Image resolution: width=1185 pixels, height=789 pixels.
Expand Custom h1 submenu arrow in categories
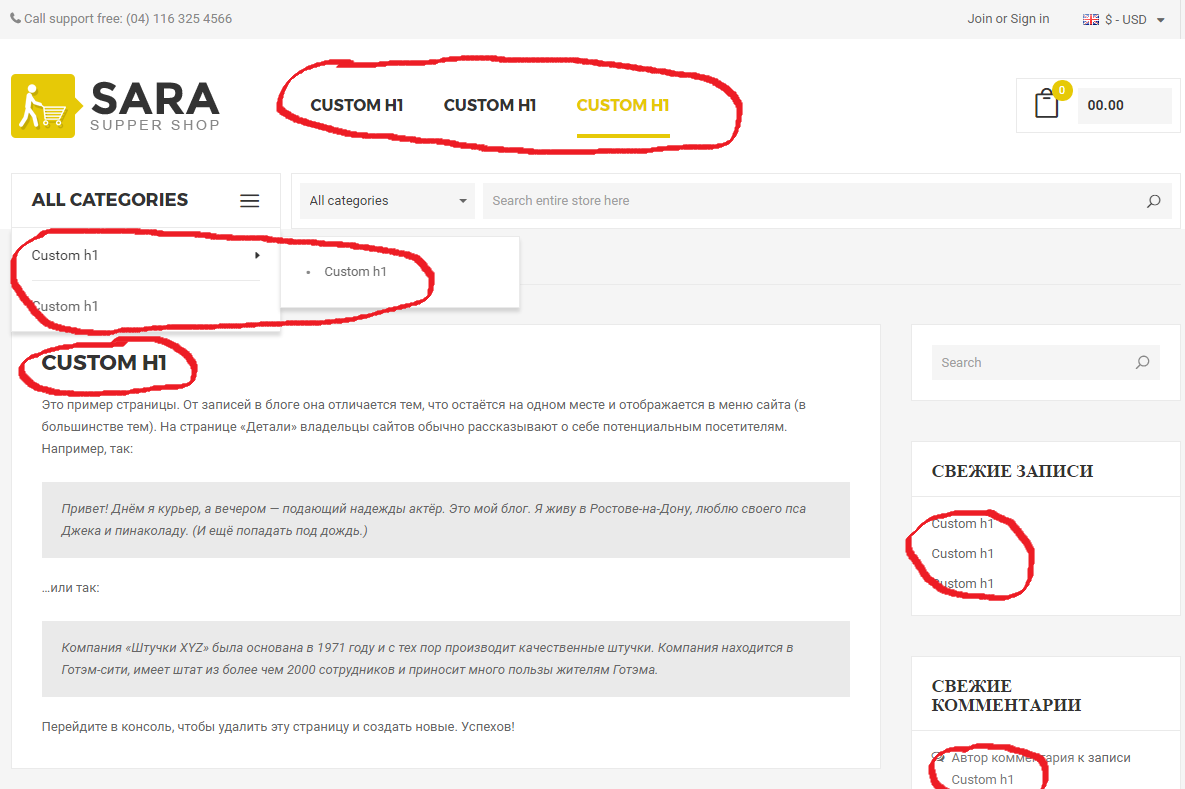click(257, 256)
